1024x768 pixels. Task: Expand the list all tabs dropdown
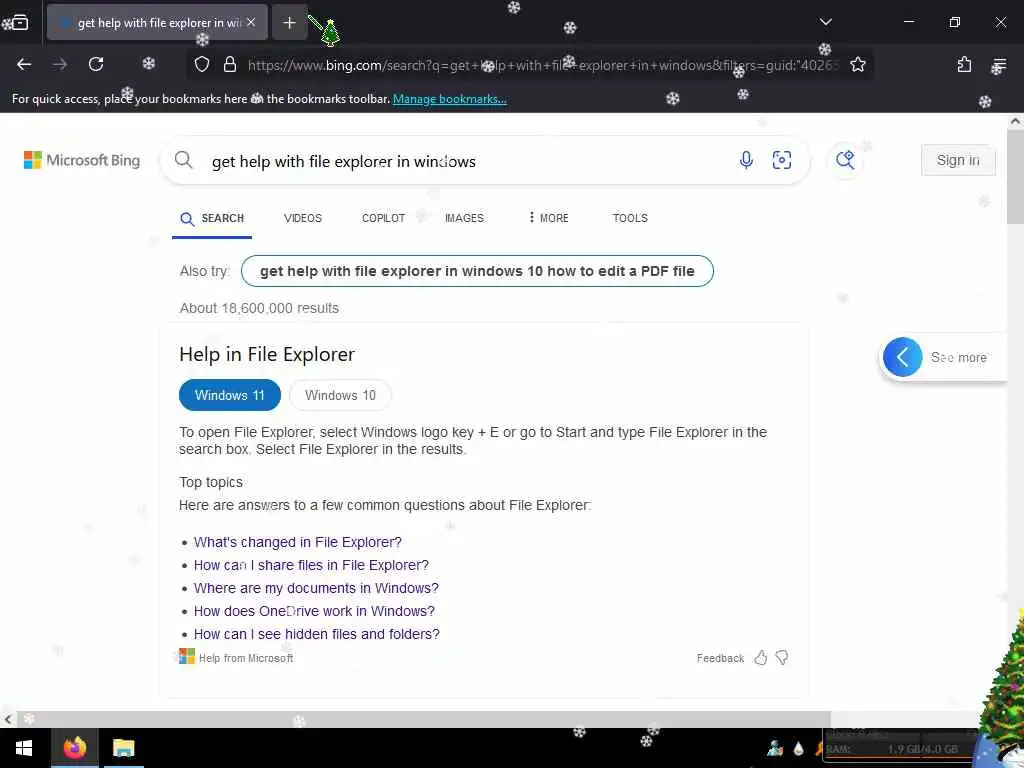[825, 22]
